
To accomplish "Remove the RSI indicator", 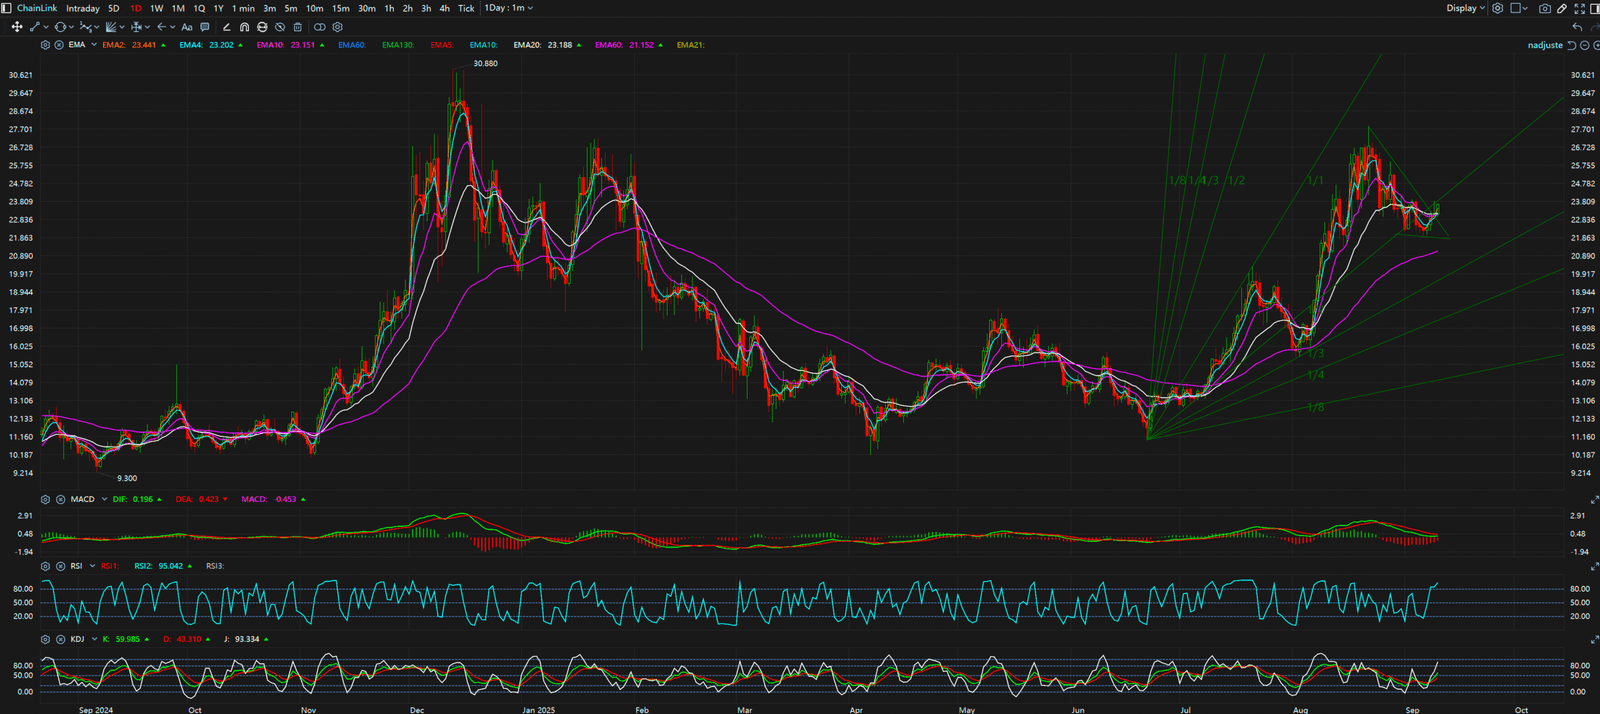I will pos(60,566).
